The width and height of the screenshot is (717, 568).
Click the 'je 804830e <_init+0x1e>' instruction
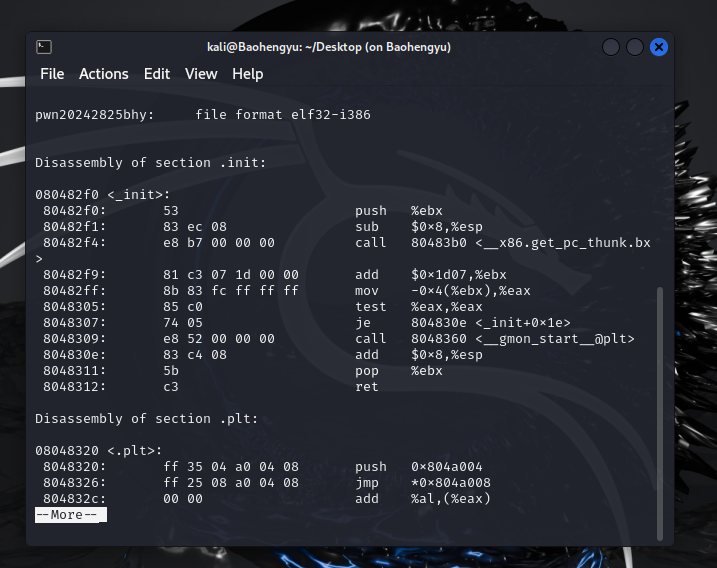click(x=463, y=323)
